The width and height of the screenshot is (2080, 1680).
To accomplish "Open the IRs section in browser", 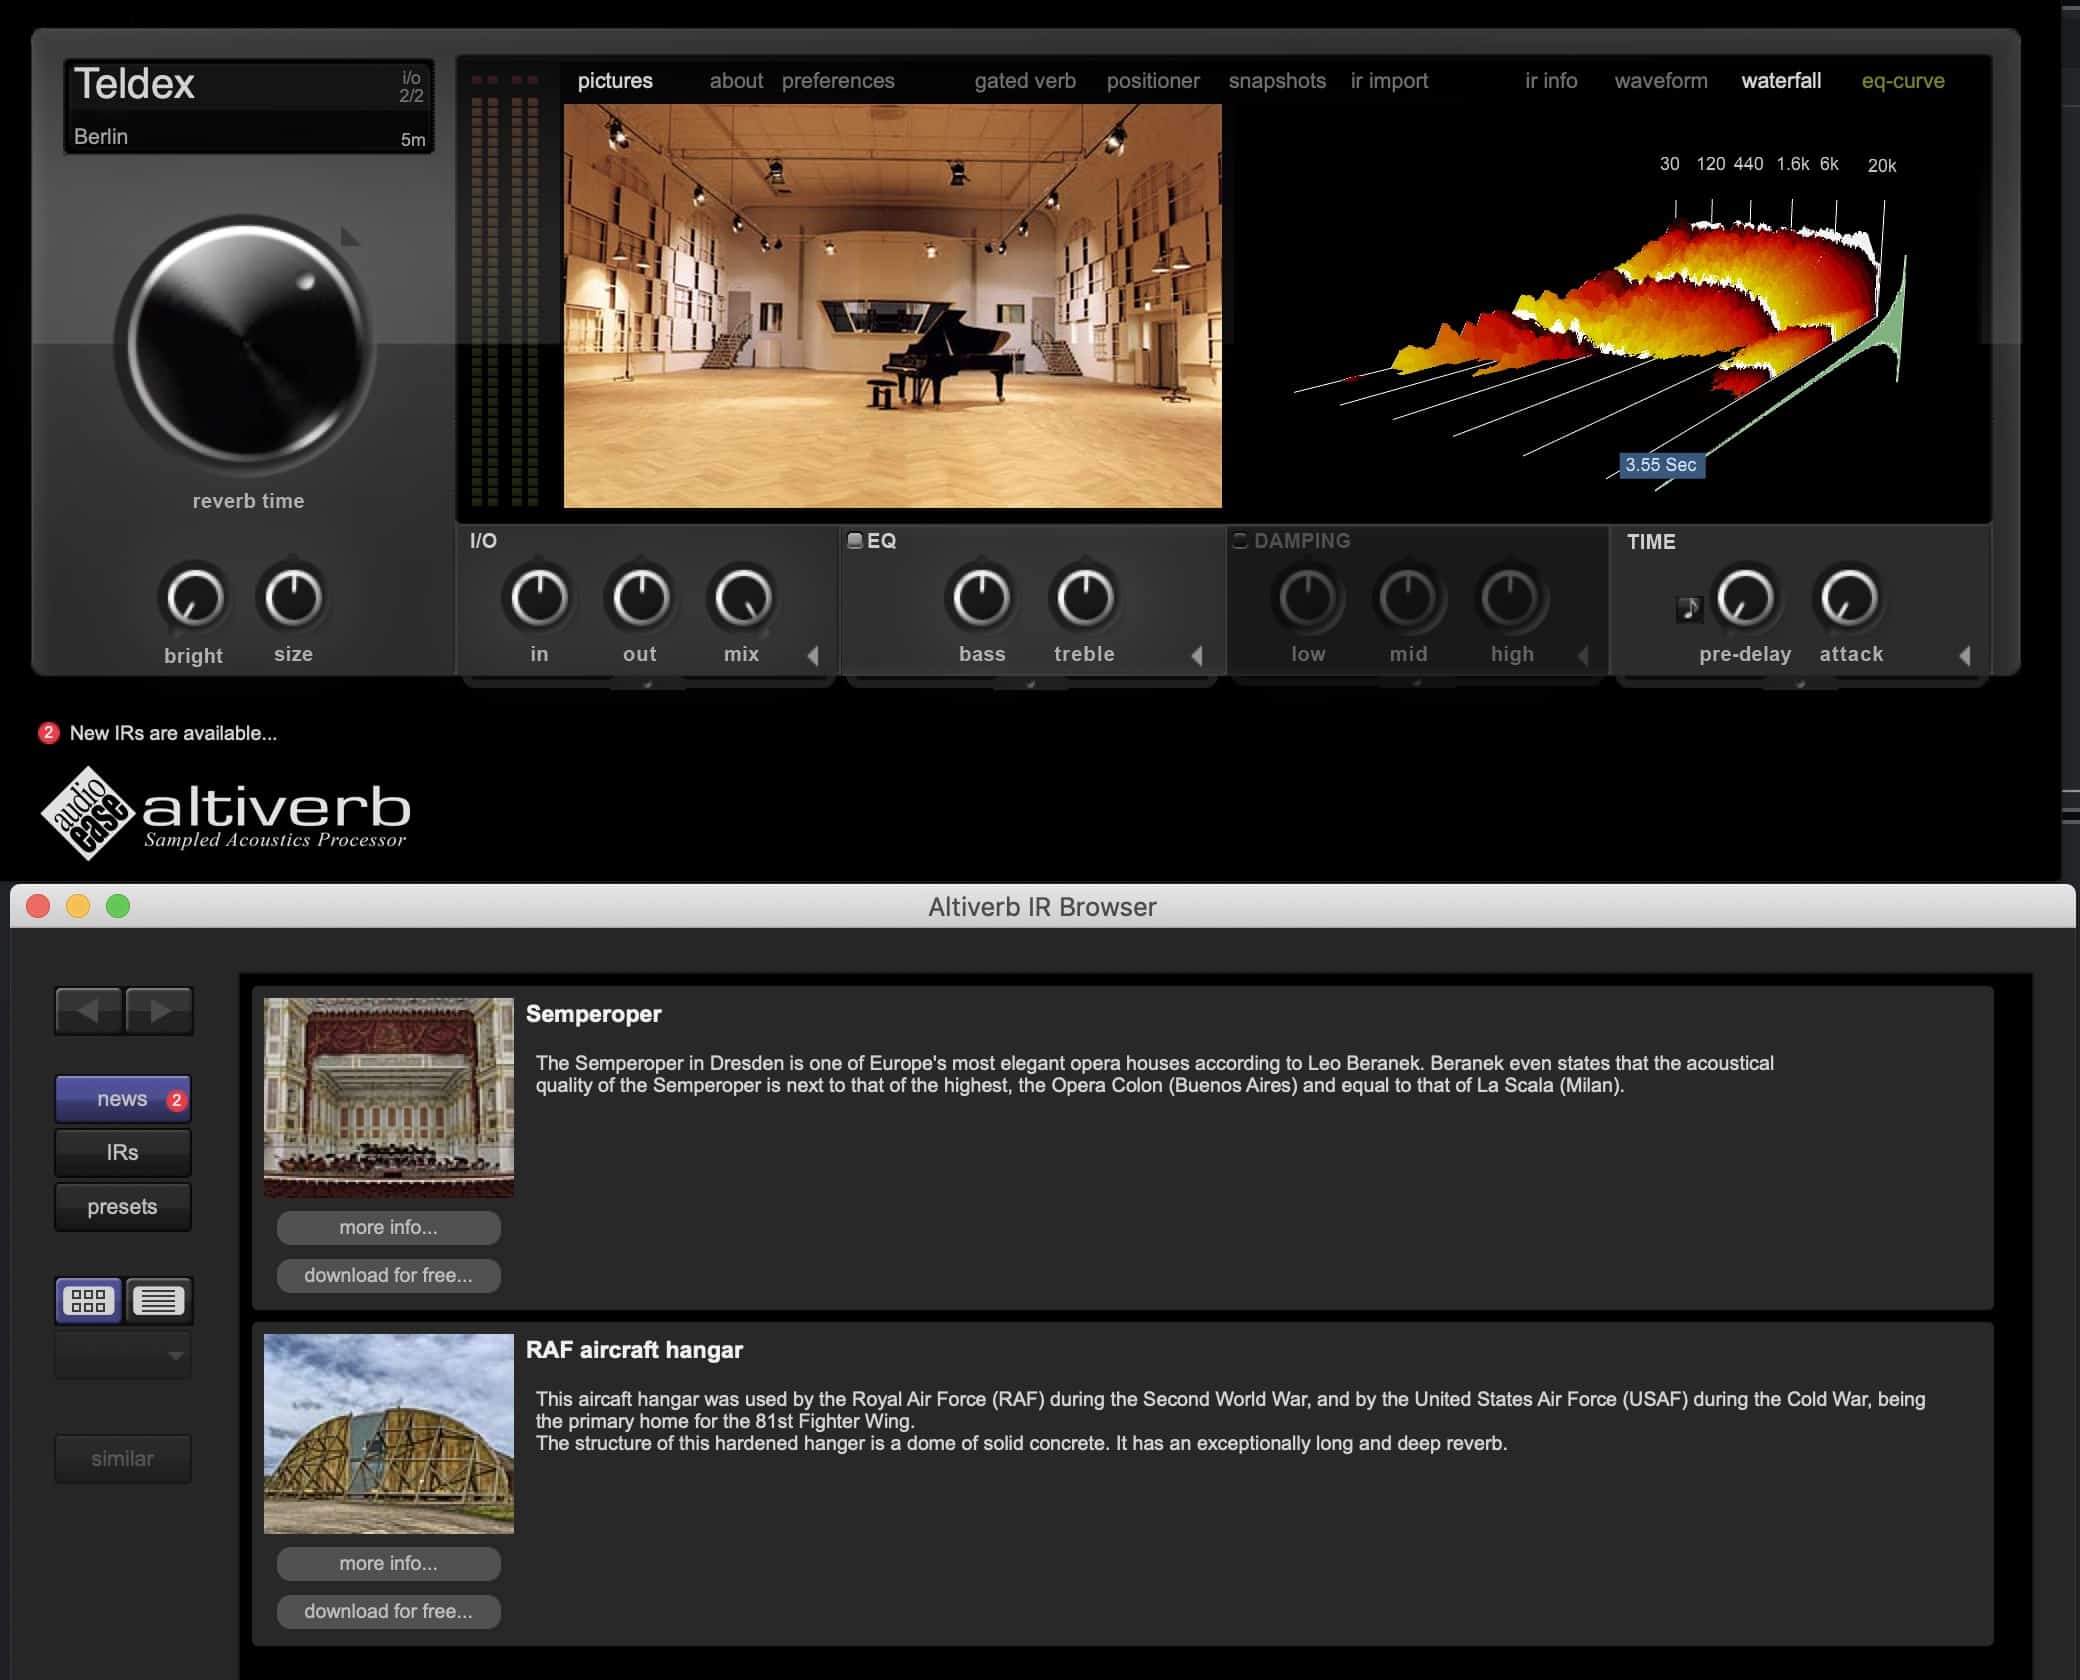I will pyautogui.click(x=123, y=1153).
